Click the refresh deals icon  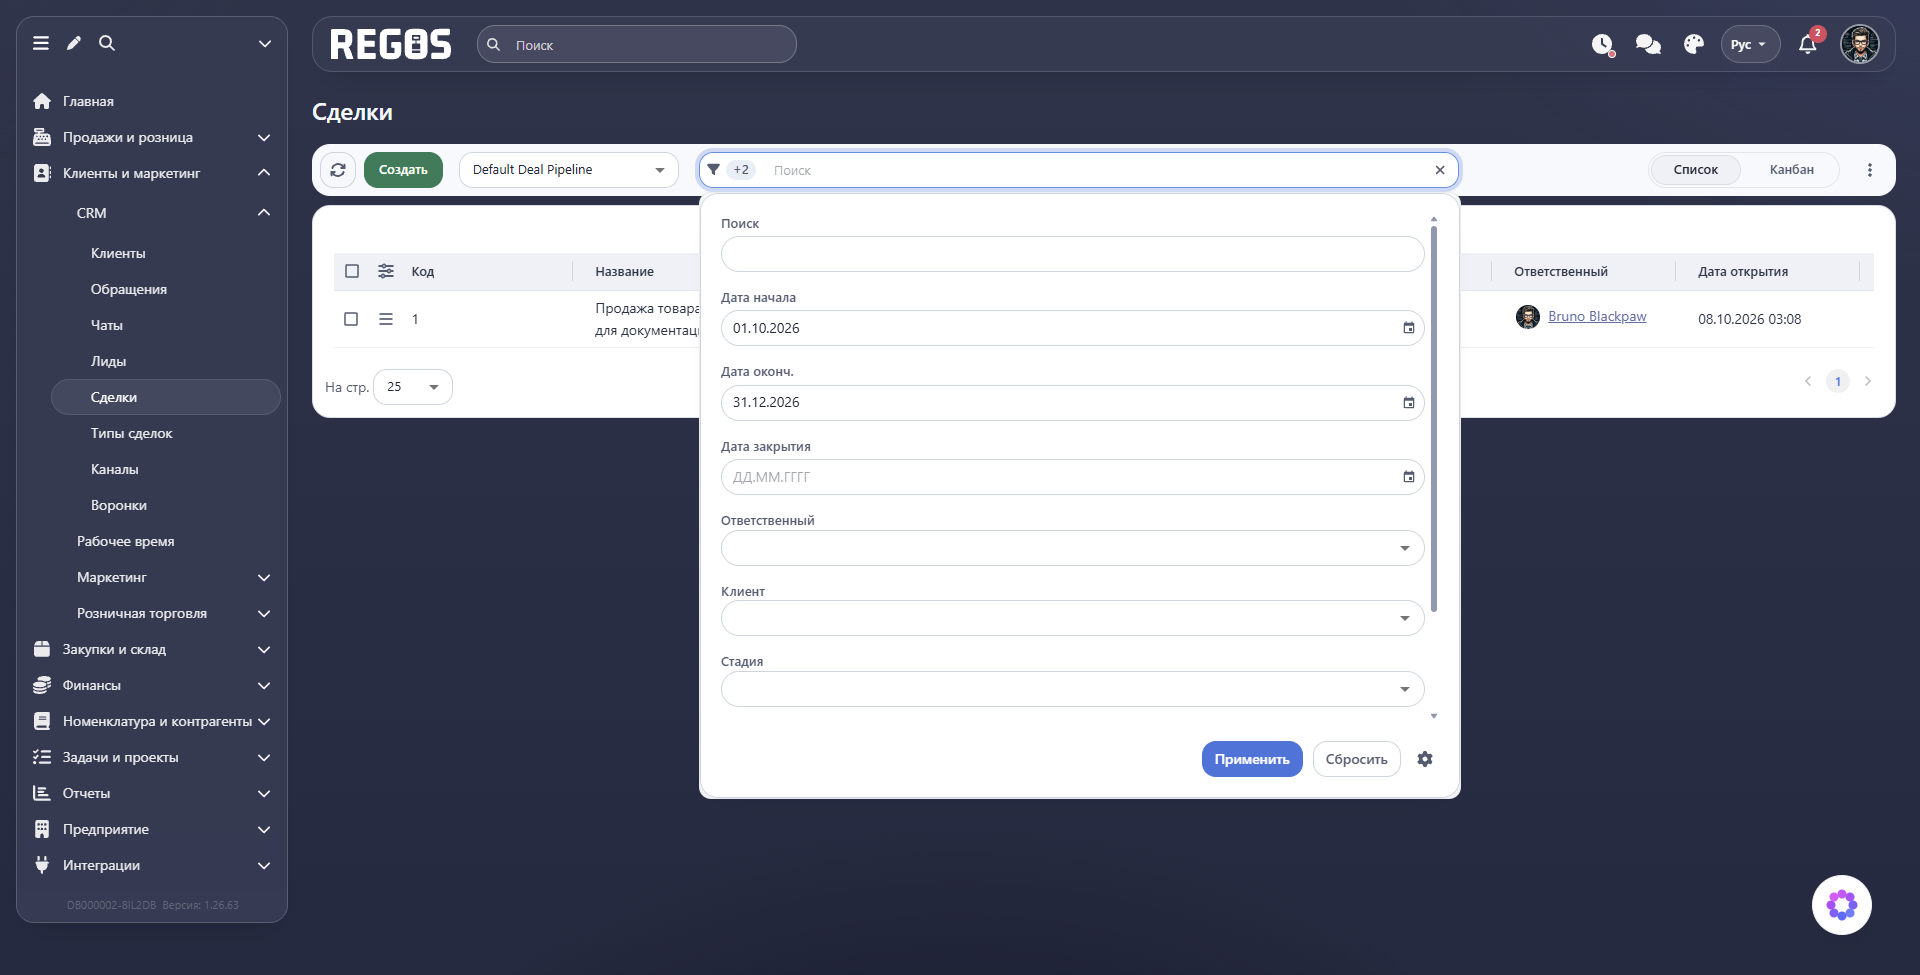[338, 170]
